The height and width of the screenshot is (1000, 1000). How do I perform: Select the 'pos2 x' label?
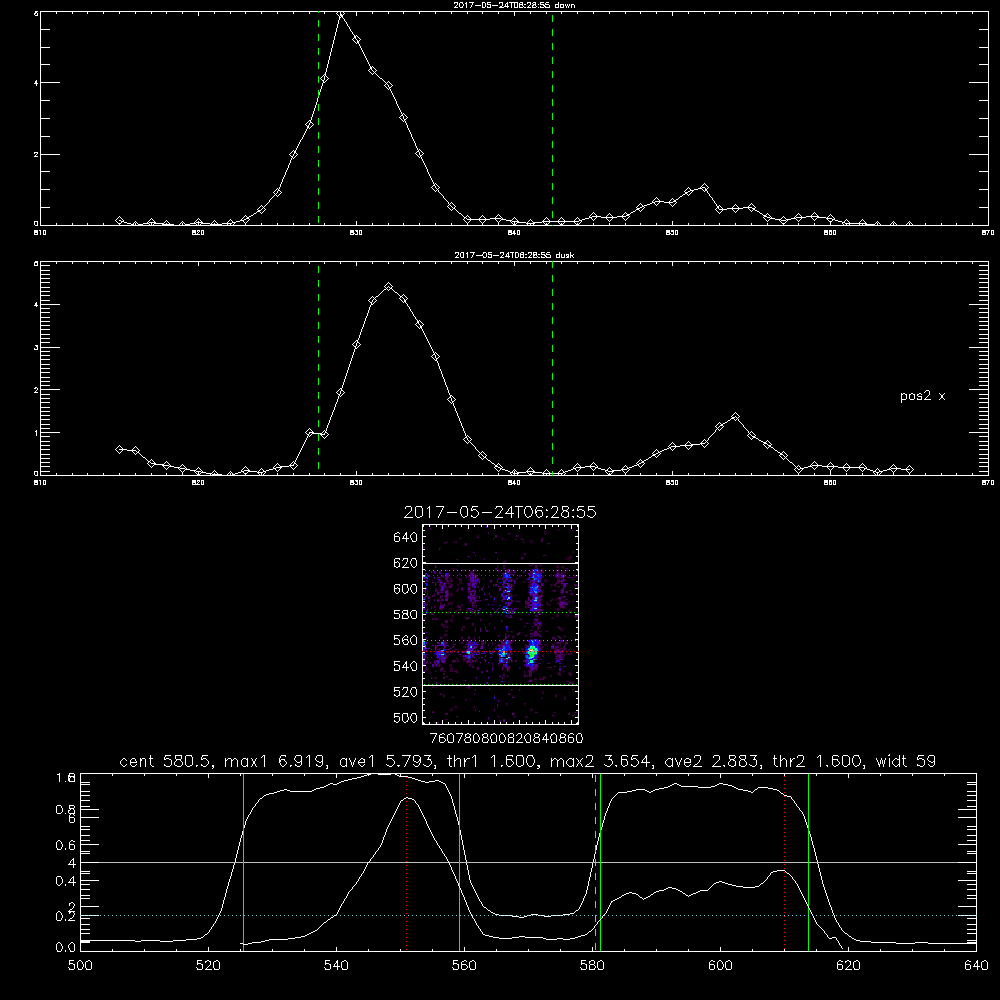(922, 396)
